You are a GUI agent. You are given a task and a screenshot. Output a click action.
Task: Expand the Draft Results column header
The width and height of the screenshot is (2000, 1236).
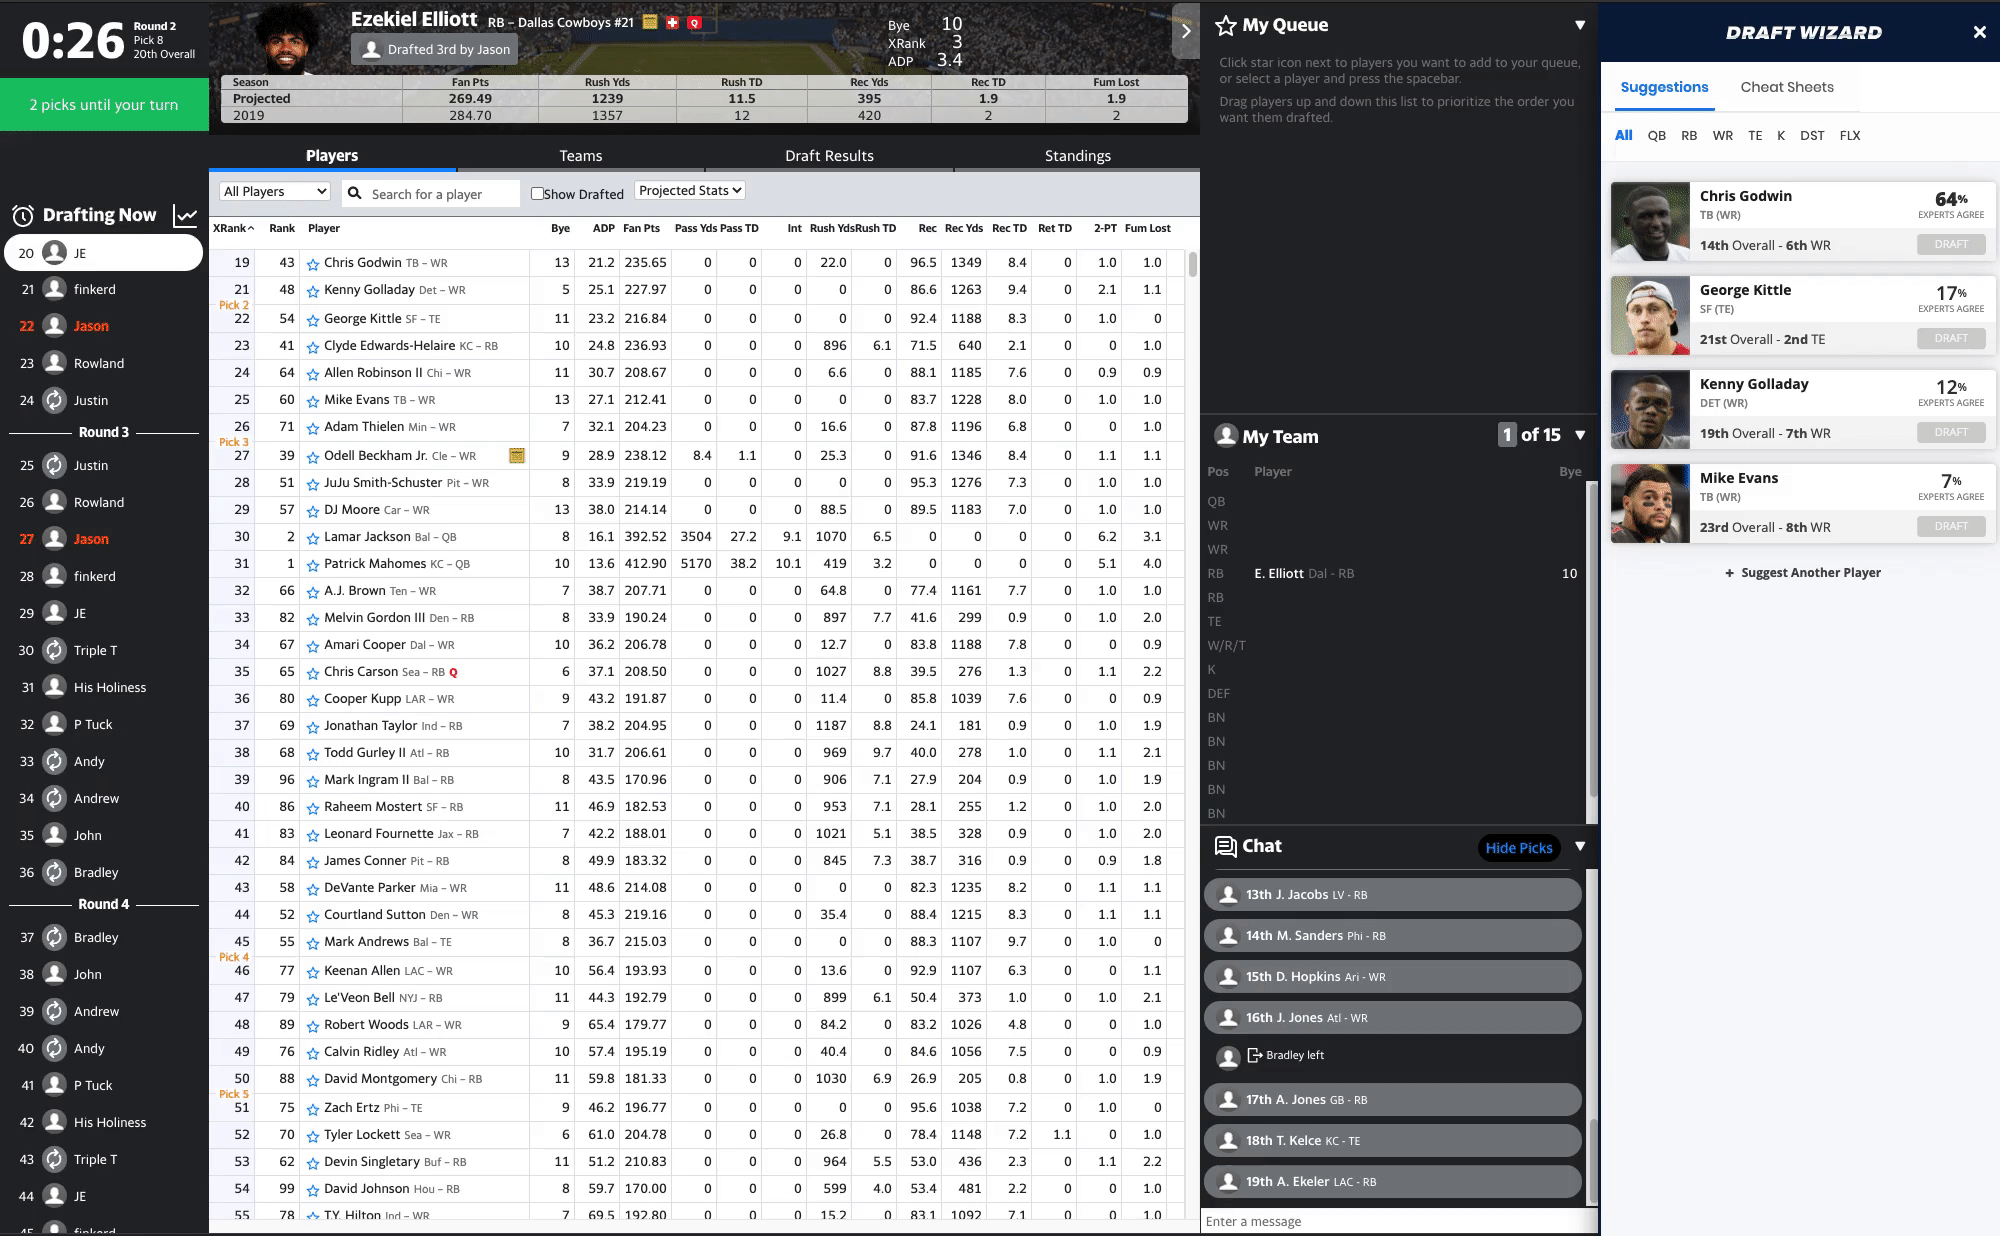pos(830,156)
